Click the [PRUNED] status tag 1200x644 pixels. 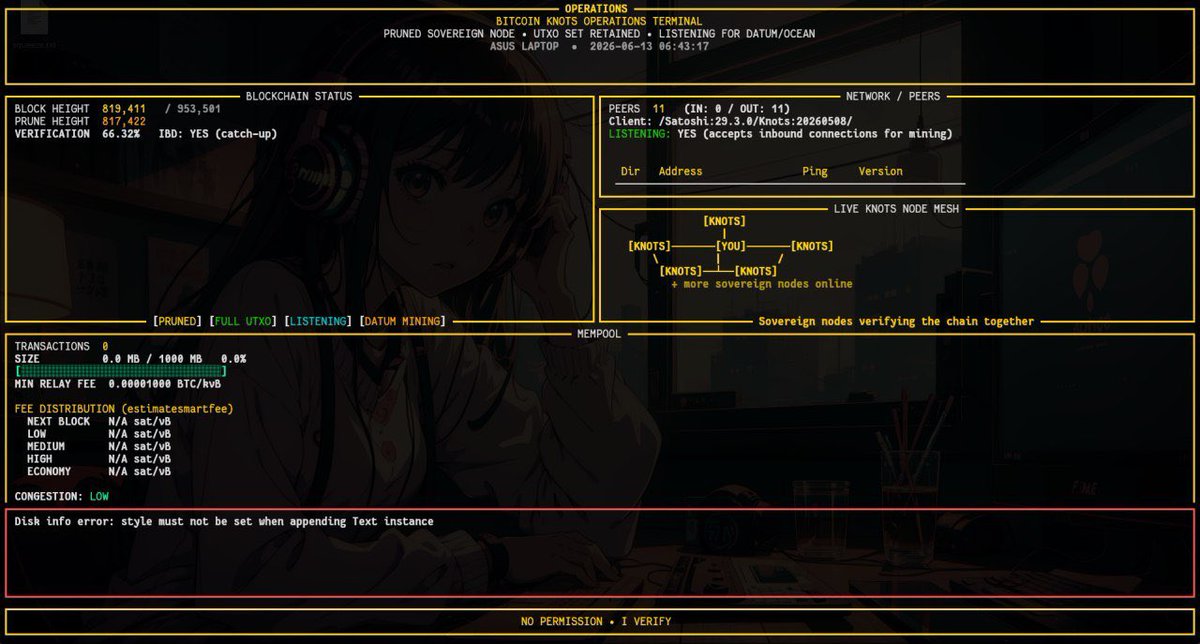[x=177, y=321]
